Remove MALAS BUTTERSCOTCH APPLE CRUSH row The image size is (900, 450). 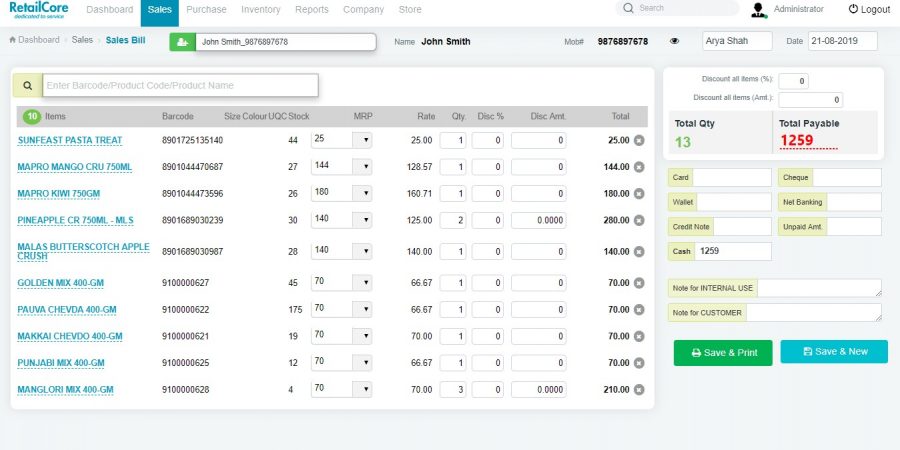(639, 251)
